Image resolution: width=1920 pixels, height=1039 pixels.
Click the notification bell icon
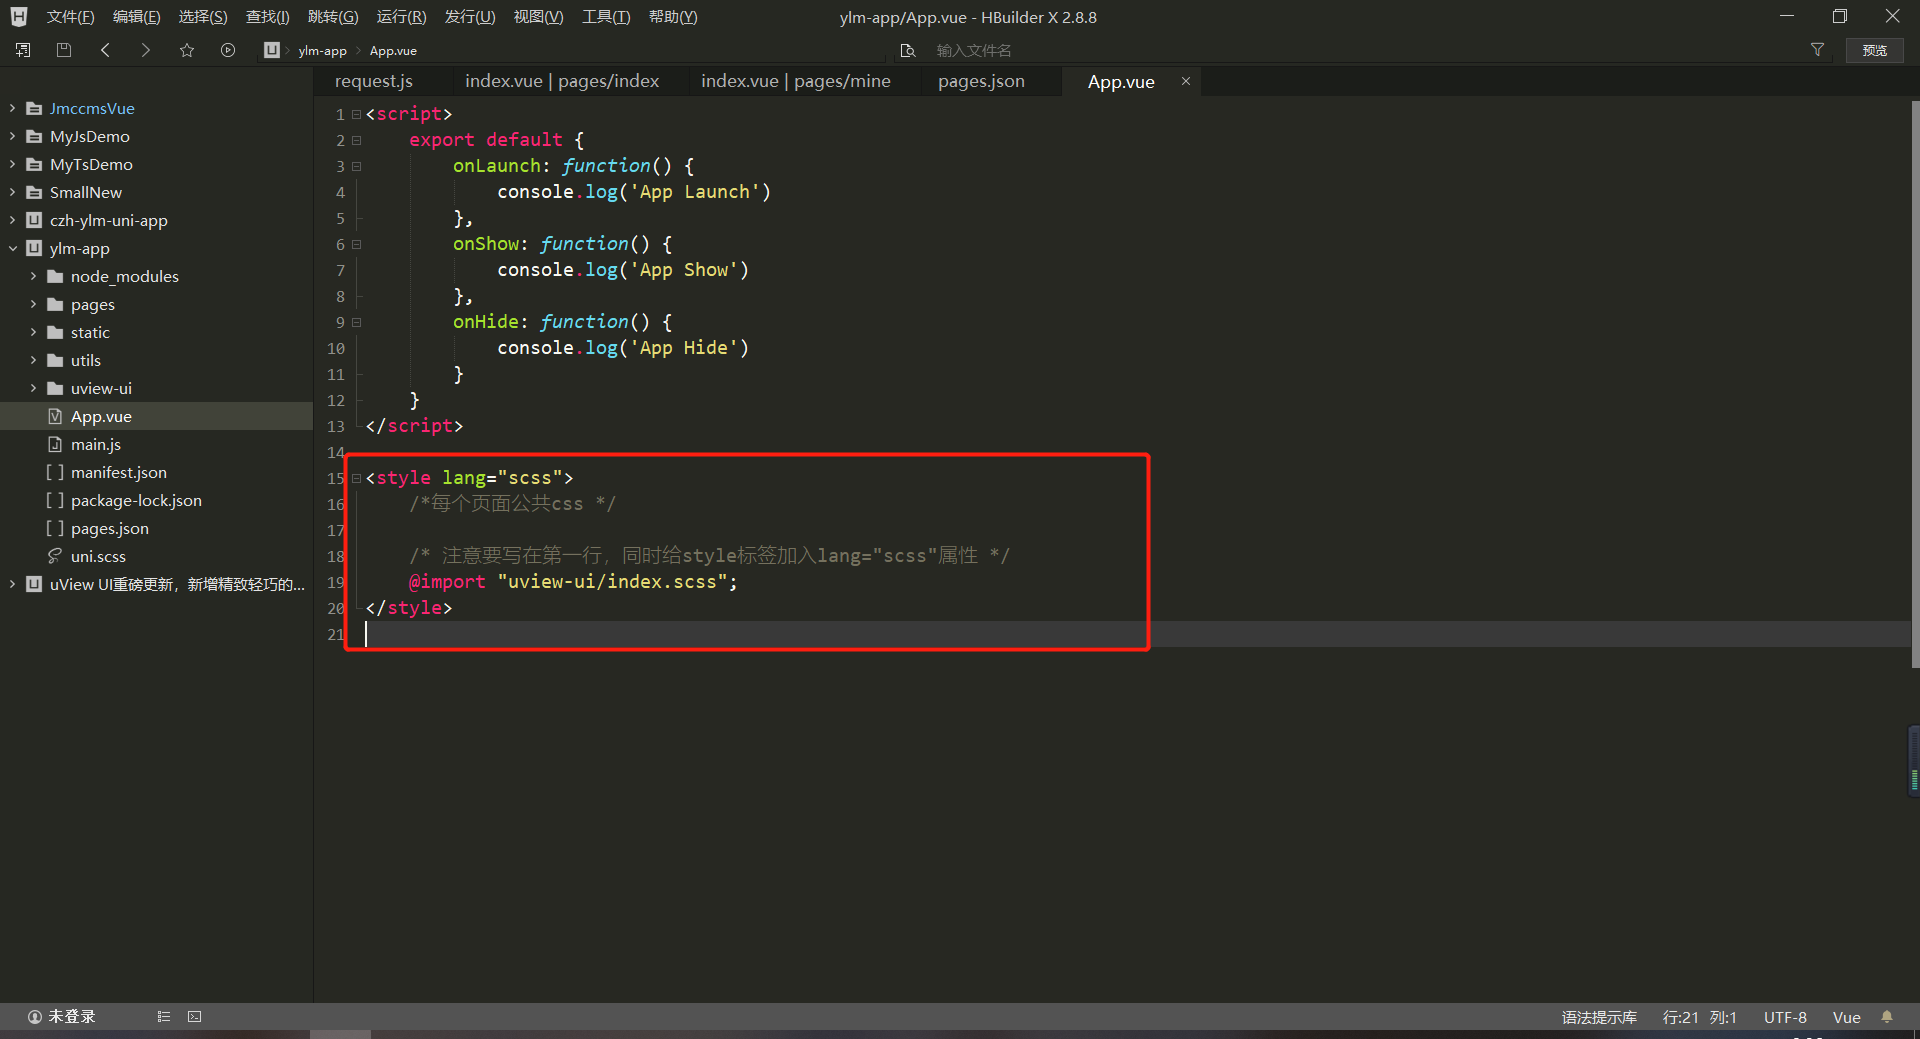tap(1887, 1017)
